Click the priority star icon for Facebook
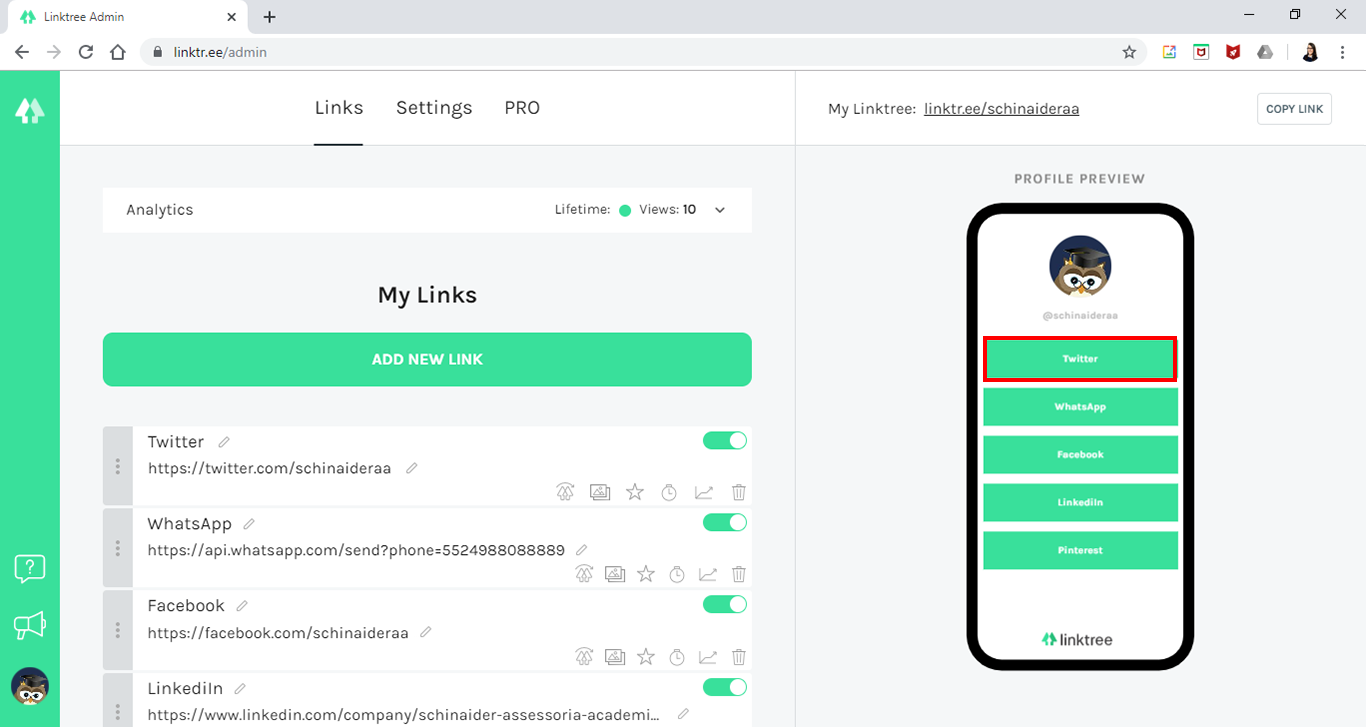The height and width of the screenshot is (727, 1366). [646, 657]
